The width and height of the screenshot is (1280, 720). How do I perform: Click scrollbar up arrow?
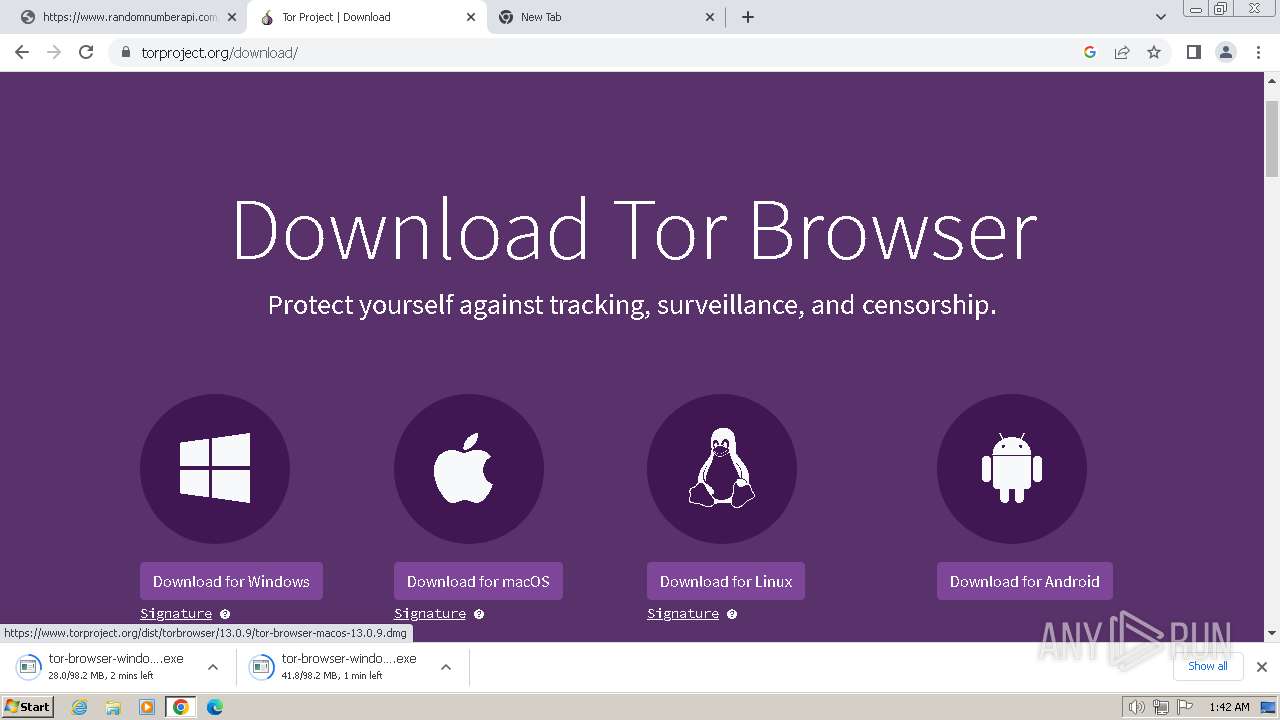click(1272, 80)
